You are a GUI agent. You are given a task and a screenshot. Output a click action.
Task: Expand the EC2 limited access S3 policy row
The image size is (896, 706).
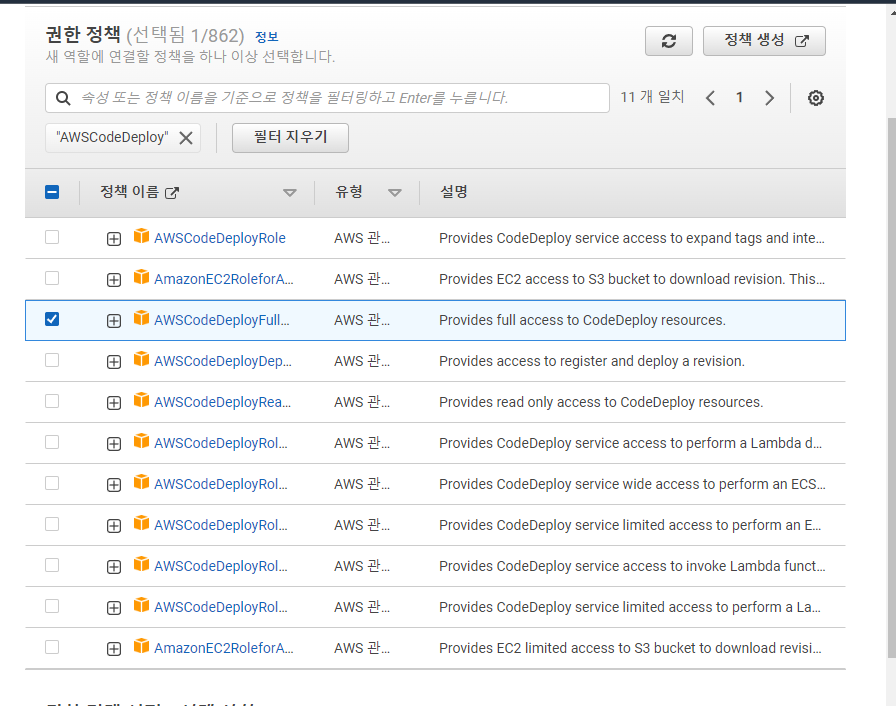[114, 649]
